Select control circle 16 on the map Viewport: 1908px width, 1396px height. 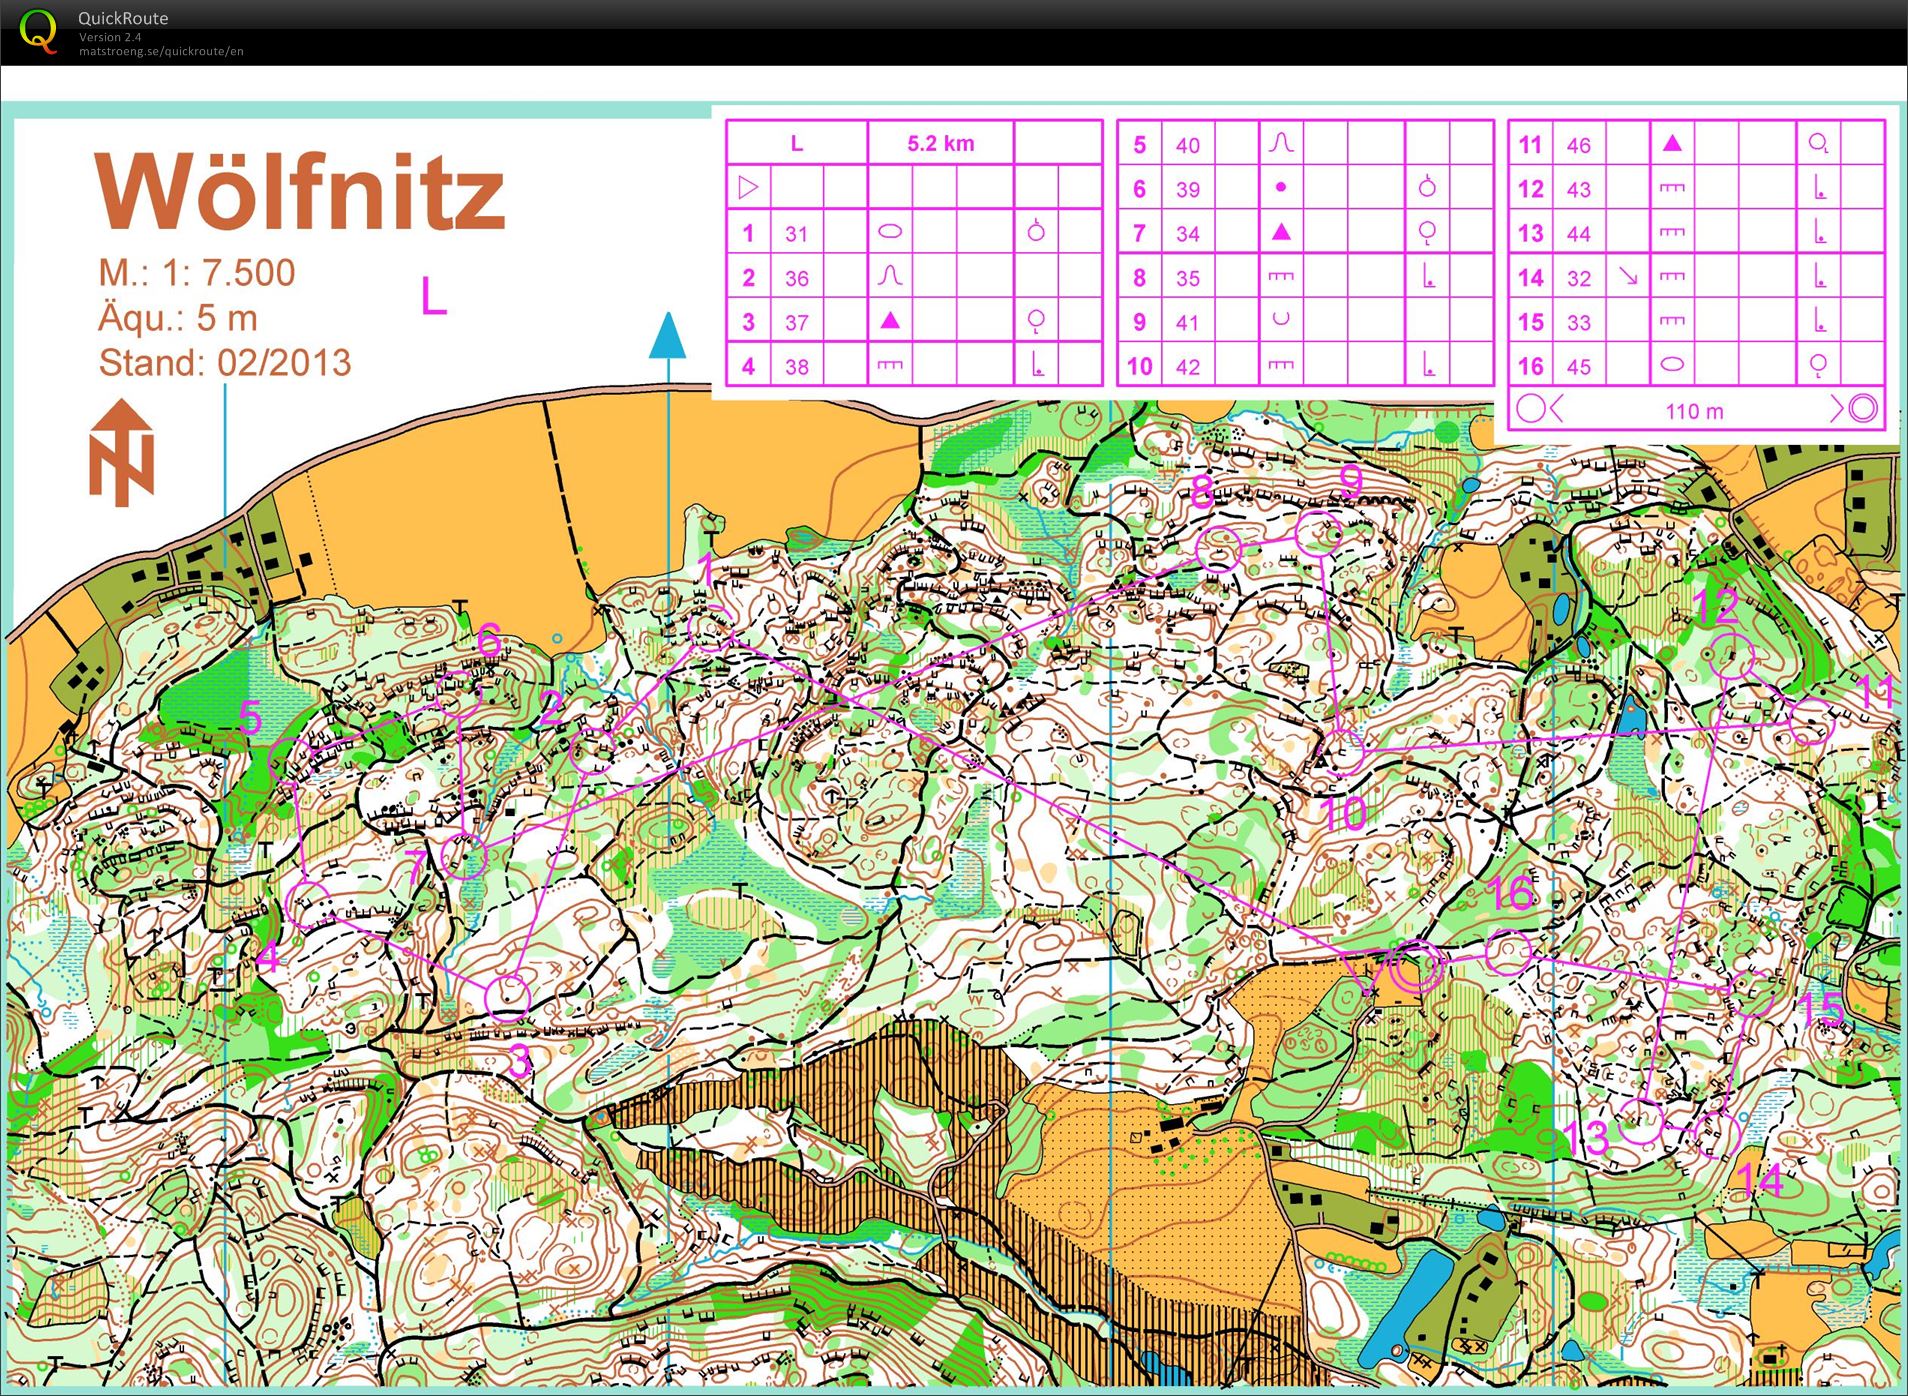coord(1508,952)
